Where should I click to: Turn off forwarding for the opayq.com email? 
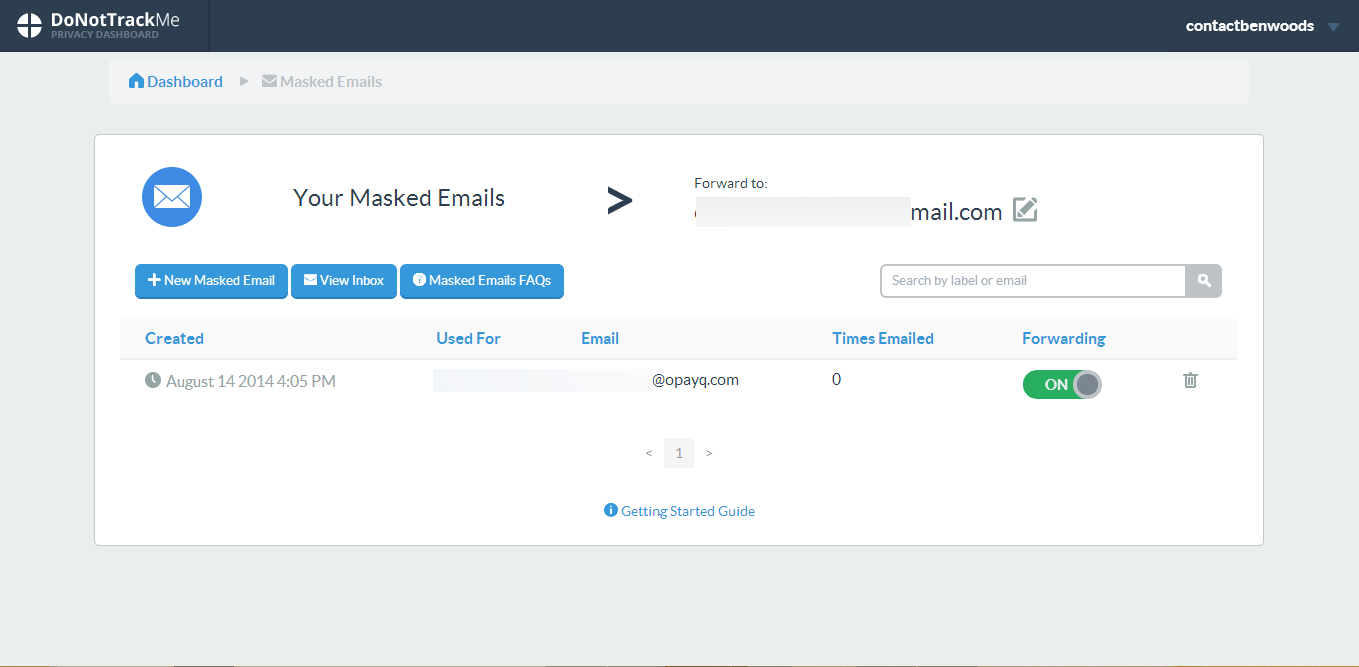(1062, 384)
